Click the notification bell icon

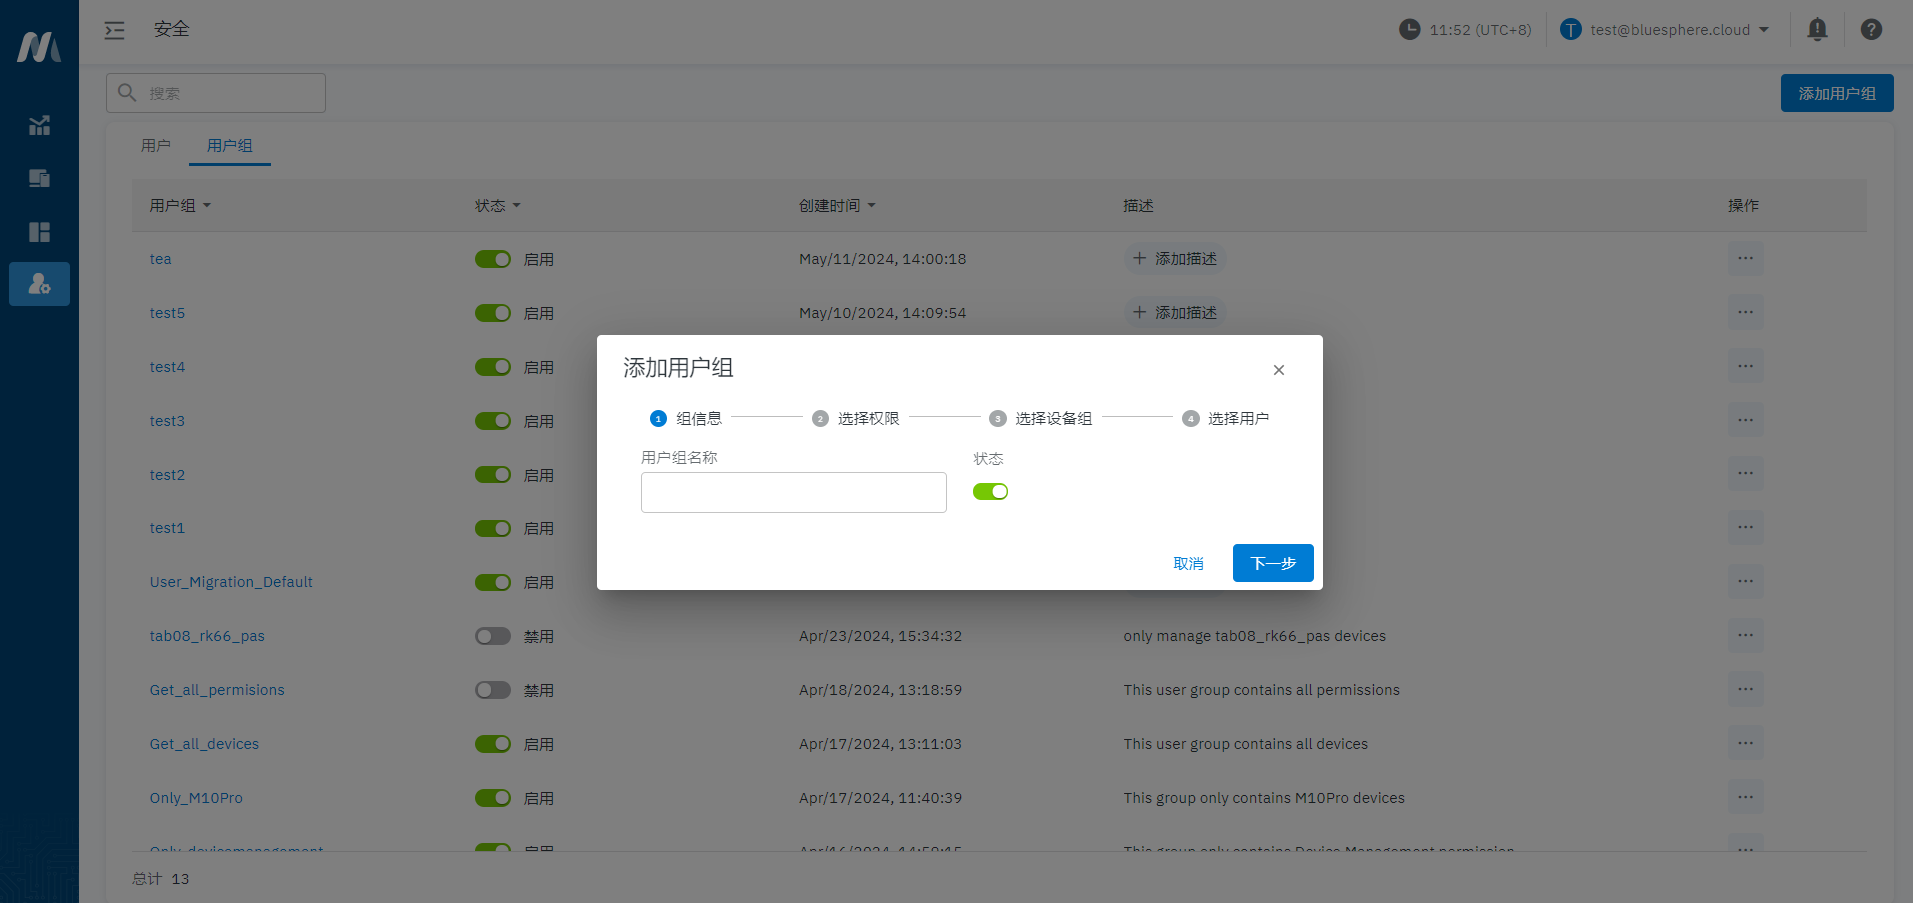(x=1817, y=30)
